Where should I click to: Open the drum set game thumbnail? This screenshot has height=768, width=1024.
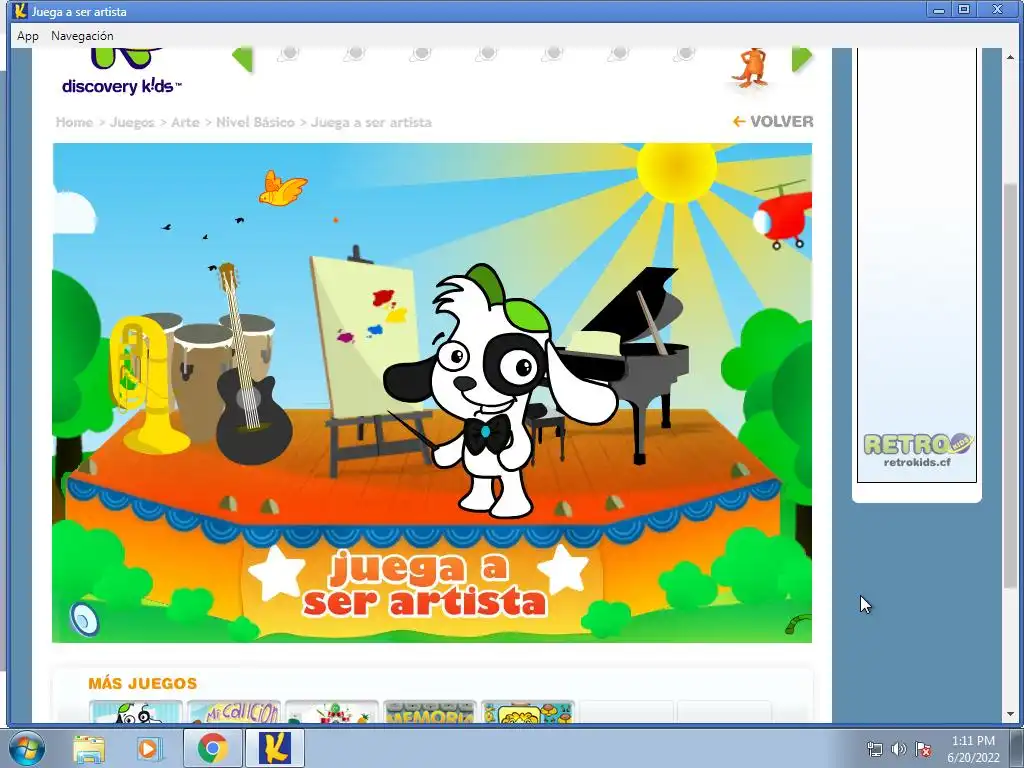tap(332, 712)
